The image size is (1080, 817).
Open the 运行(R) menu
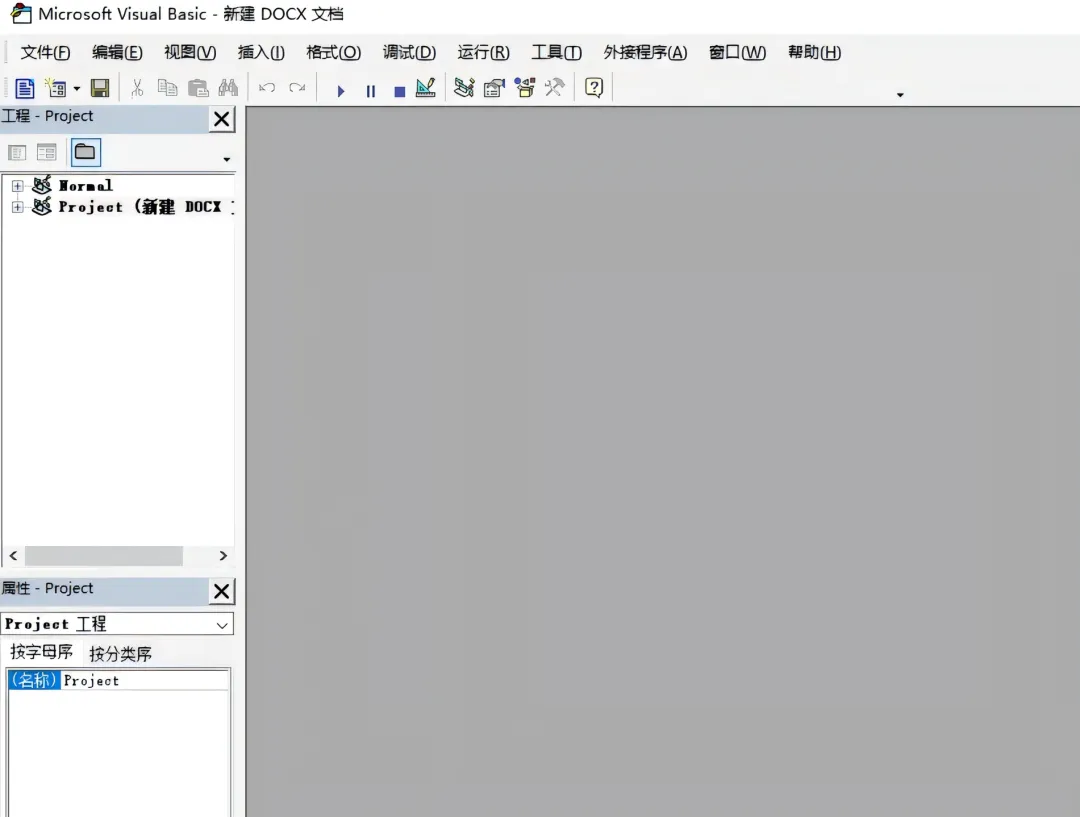484,52
